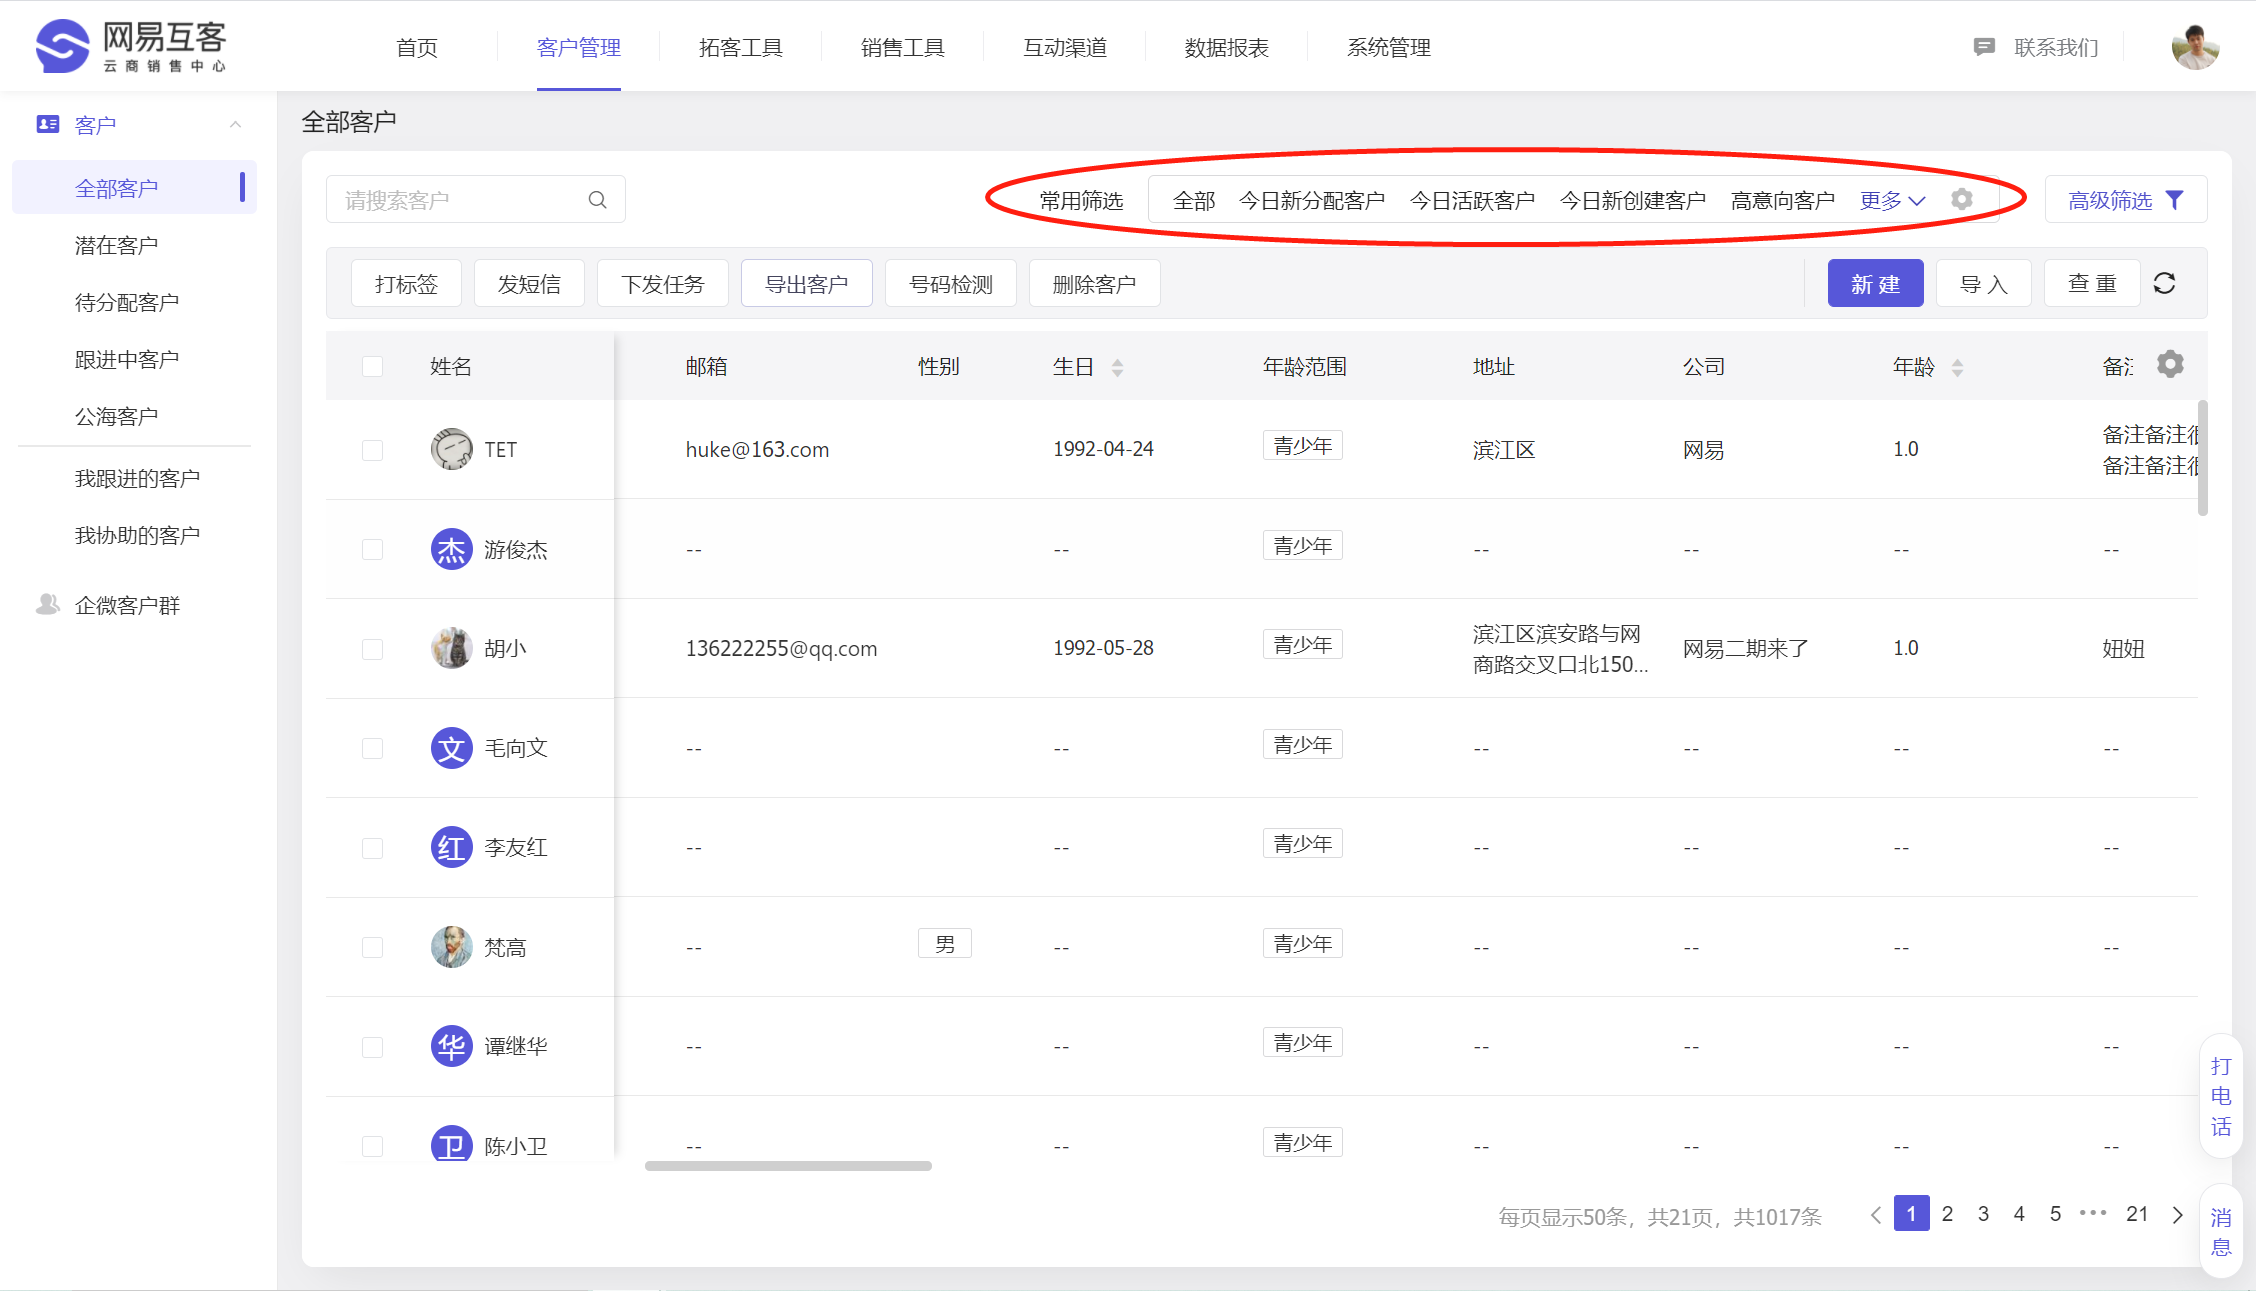This screenshot has height=1291, width=2256.
Task: Click TET's avatar
Action: 451,449
